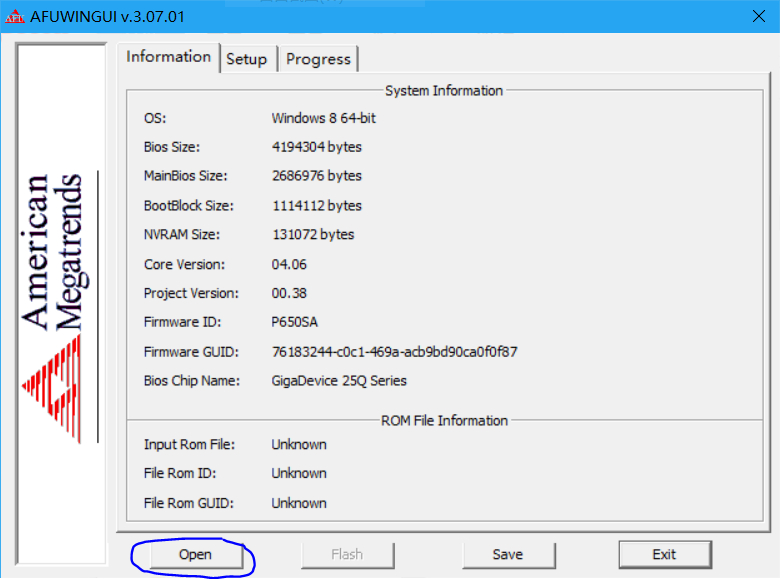The image size is (780, 579).
Task: Click the NVRAM Size: label
Action: (182, 235)
